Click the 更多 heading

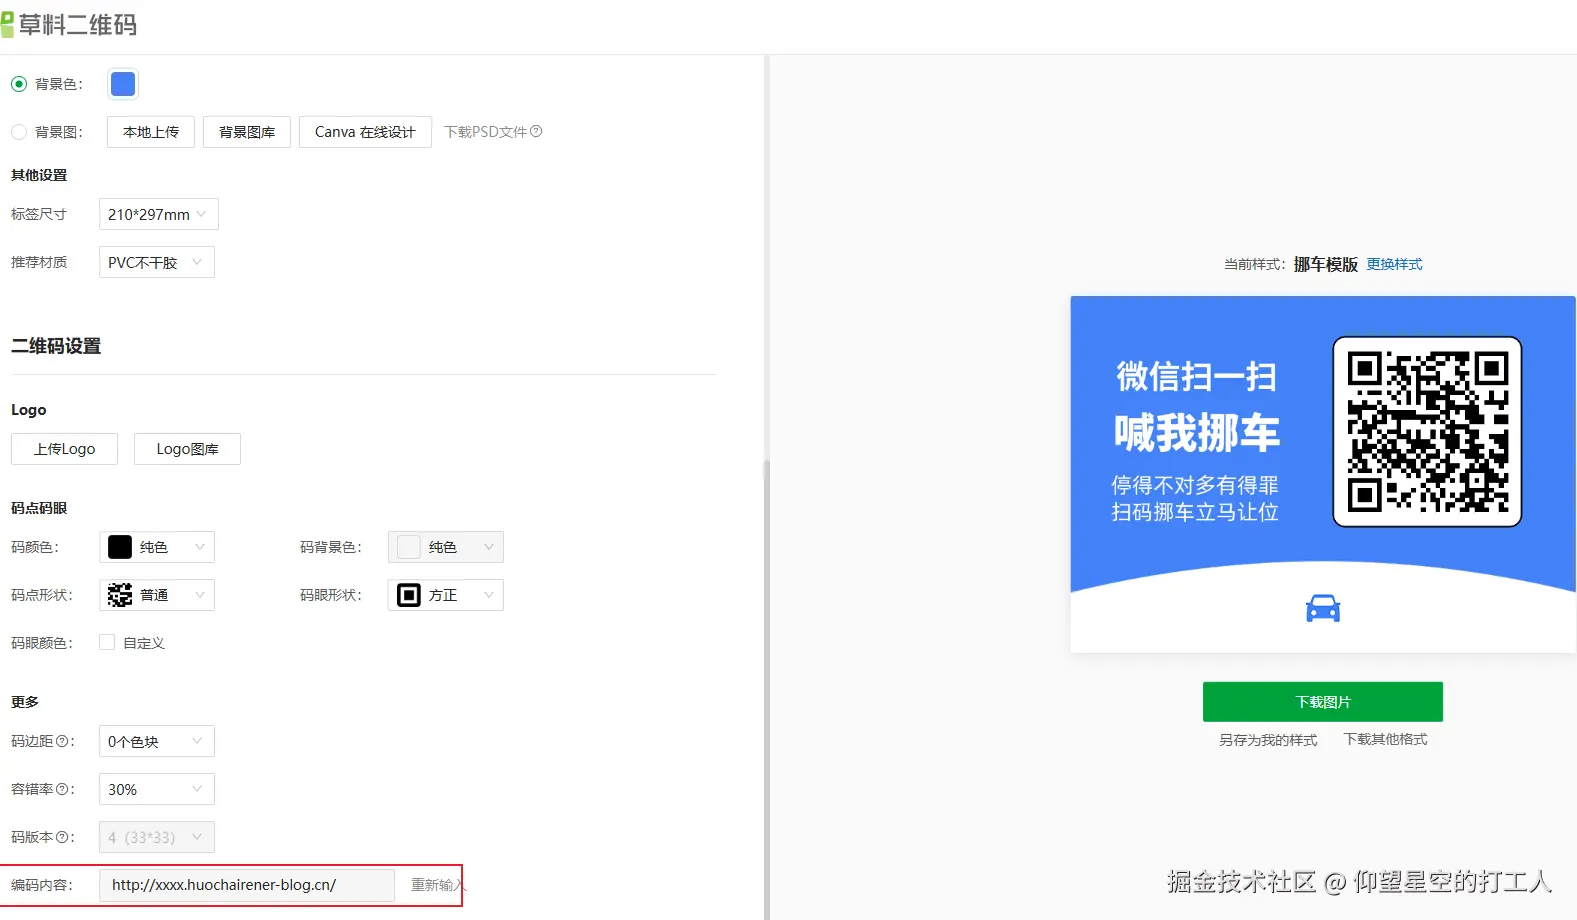(25, 702)
